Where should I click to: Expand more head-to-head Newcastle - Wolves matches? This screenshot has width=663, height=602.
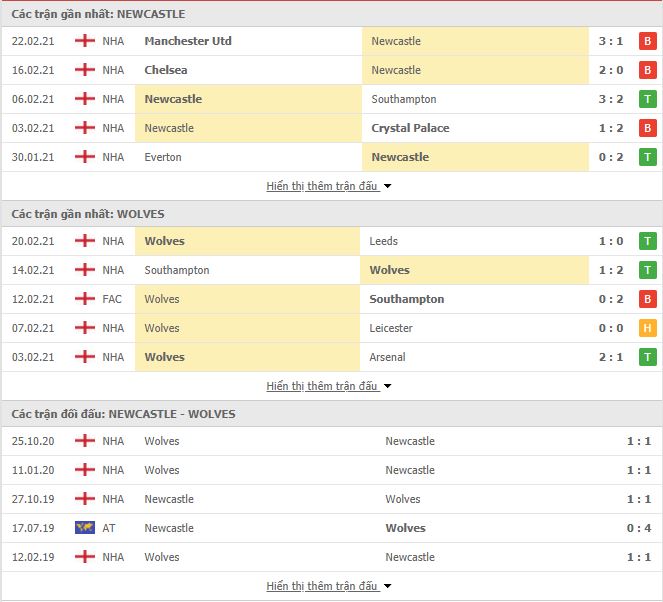click(329, 586)
